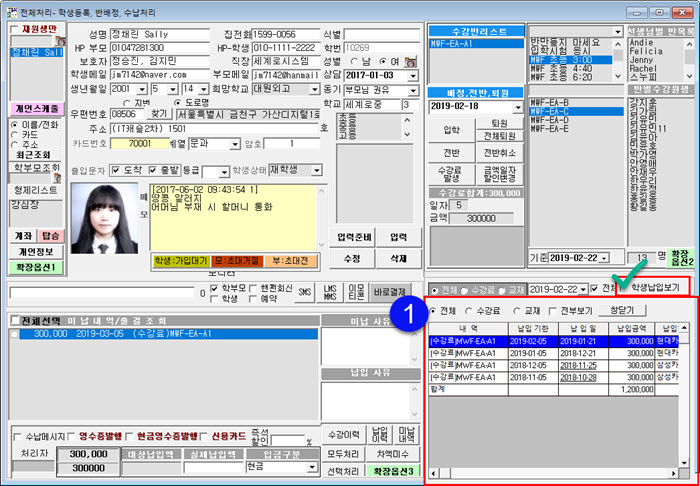Click the 삭제 button
Image resolution: width=700 pixels, height=486 pixels.
tap(399, 258)
